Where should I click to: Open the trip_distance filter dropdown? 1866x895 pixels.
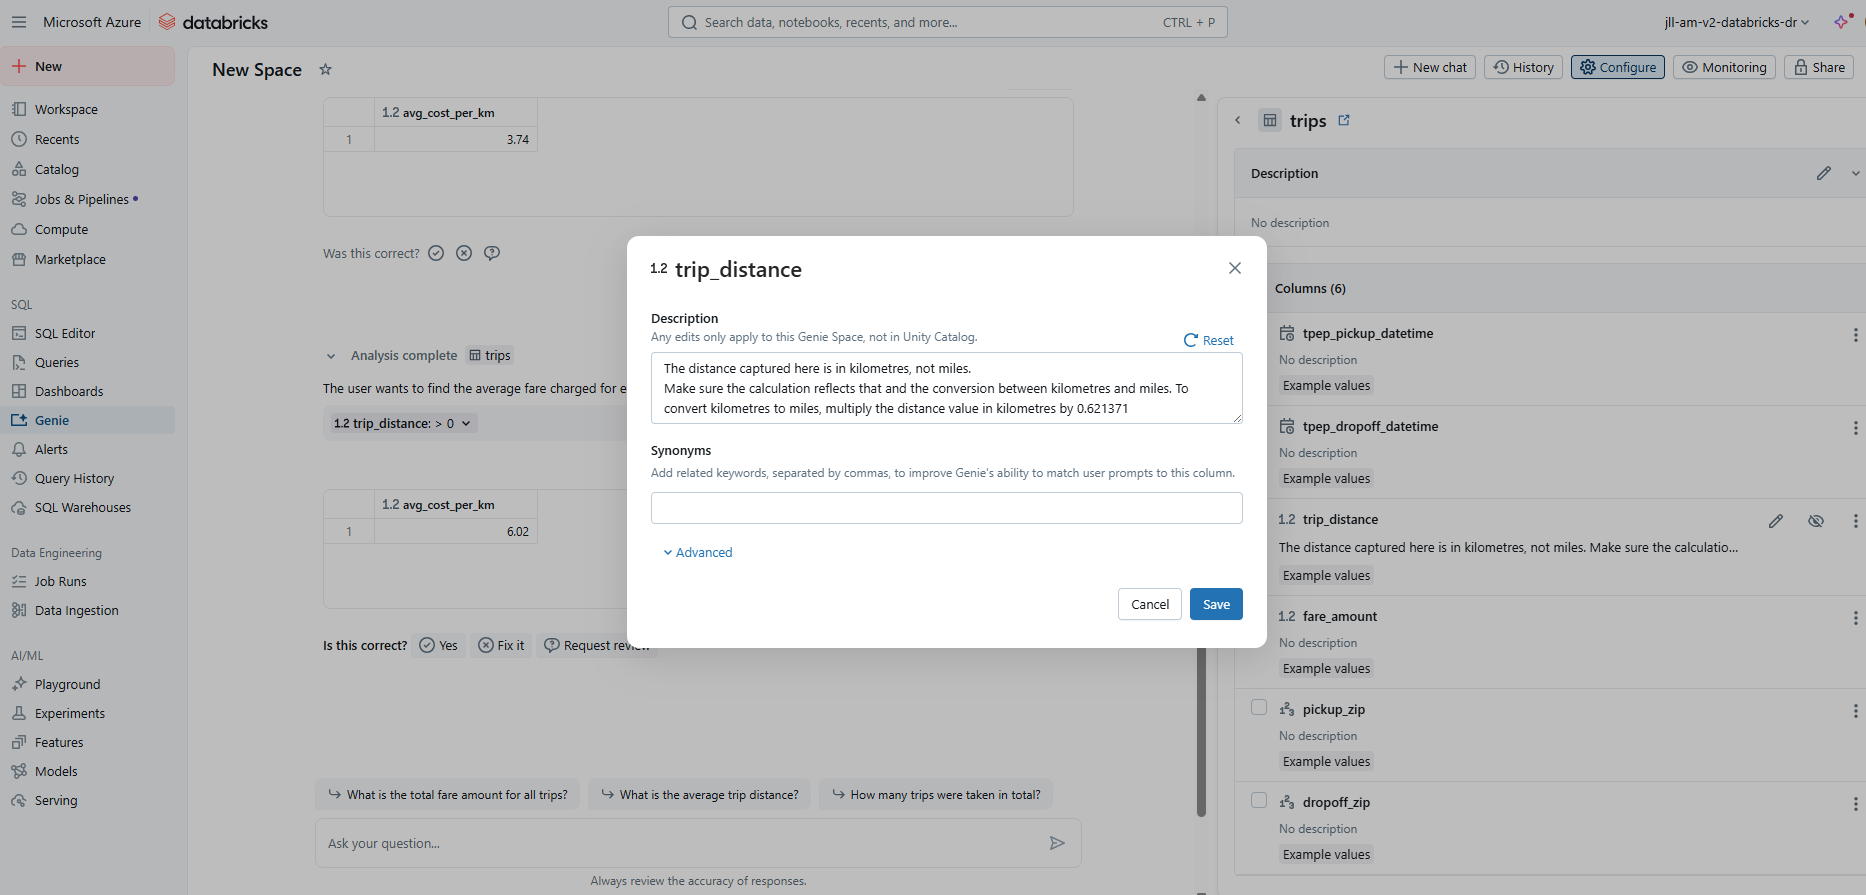click(402, 424)
